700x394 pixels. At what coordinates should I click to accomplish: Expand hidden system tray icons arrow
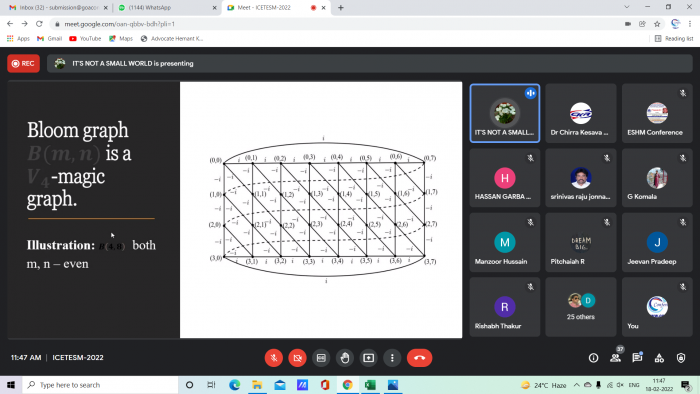(x=577, y=385)
